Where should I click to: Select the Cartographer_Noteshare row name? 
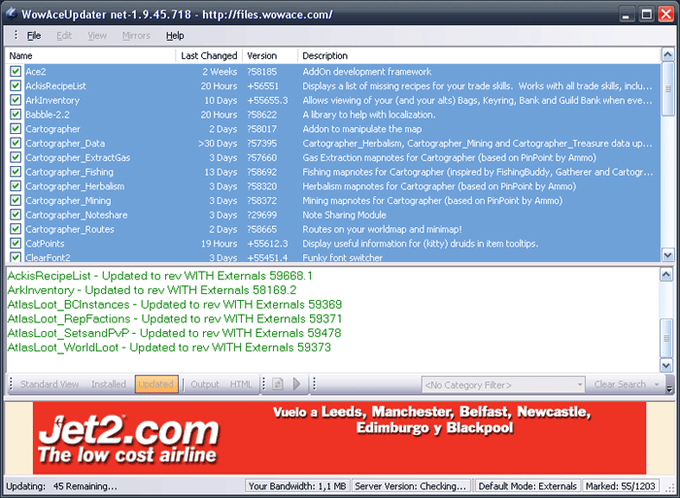pyautogui.click(x=76, y=215)
